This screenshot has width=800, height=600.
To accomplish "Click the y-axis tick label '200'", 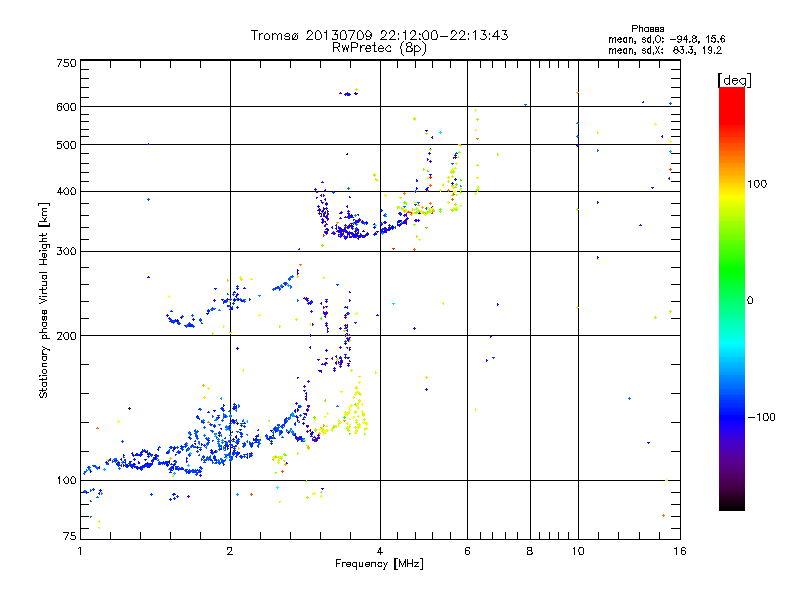I will pyautogui.click(x=66, y=336).
